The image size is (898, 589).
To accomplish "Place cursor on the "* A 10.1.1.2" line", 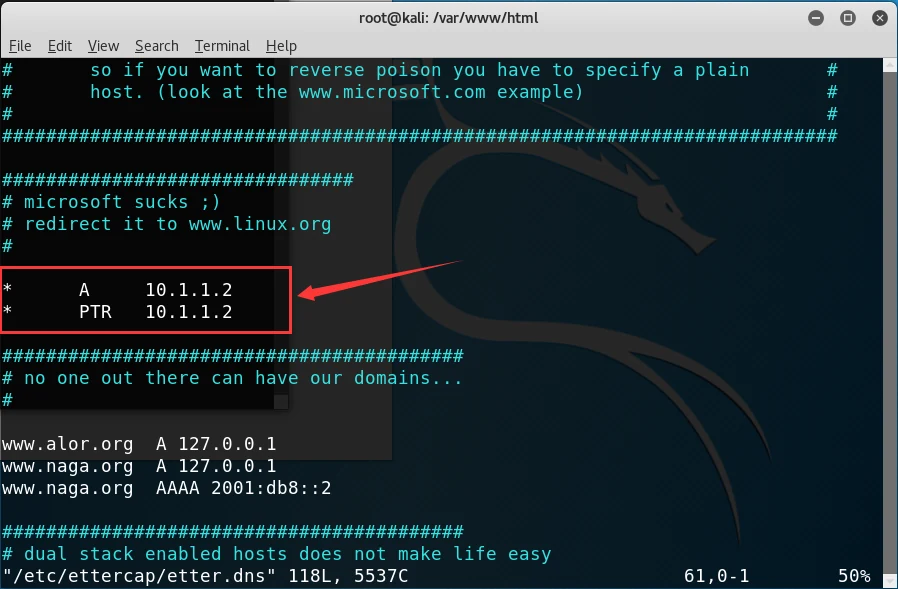I will (x=117, y=290).
